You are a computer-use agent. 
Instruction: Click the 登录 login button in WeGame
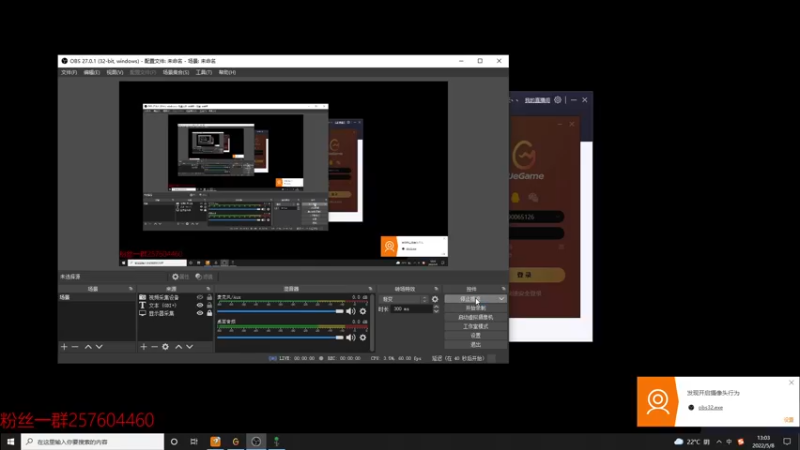tap(537, 275)
